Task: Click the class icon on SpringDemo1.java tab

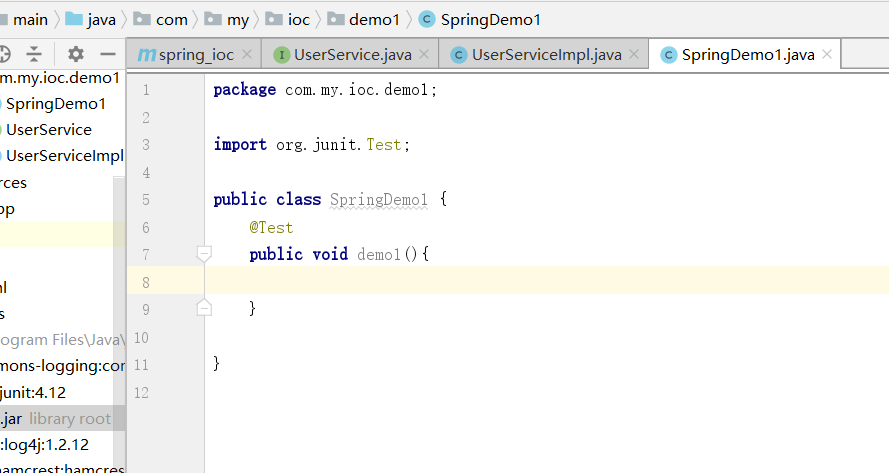Action: 668,55
